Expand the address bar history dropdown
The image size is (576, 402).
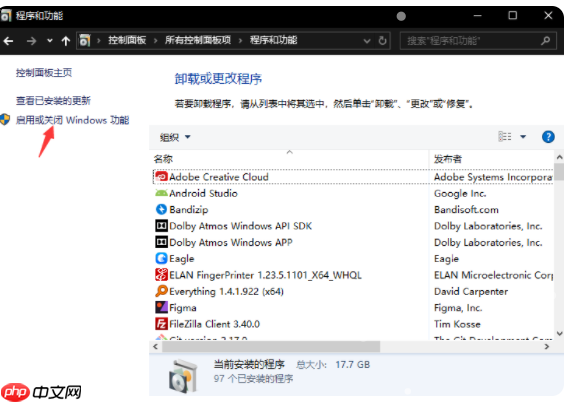pos(367,41)
